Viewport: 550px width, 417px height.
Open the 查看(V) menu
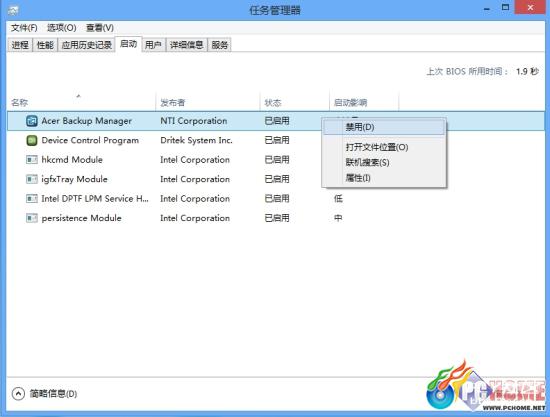coord(100,28)
